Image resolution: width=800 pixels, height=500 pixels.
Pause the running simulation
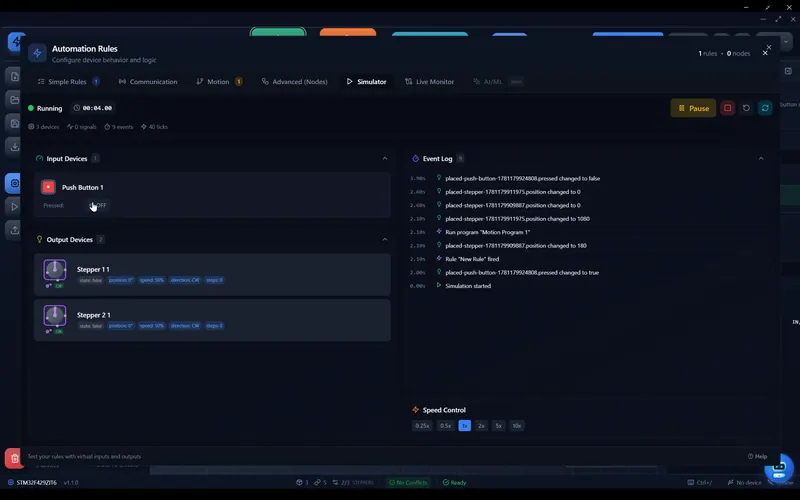coord(693,108)
